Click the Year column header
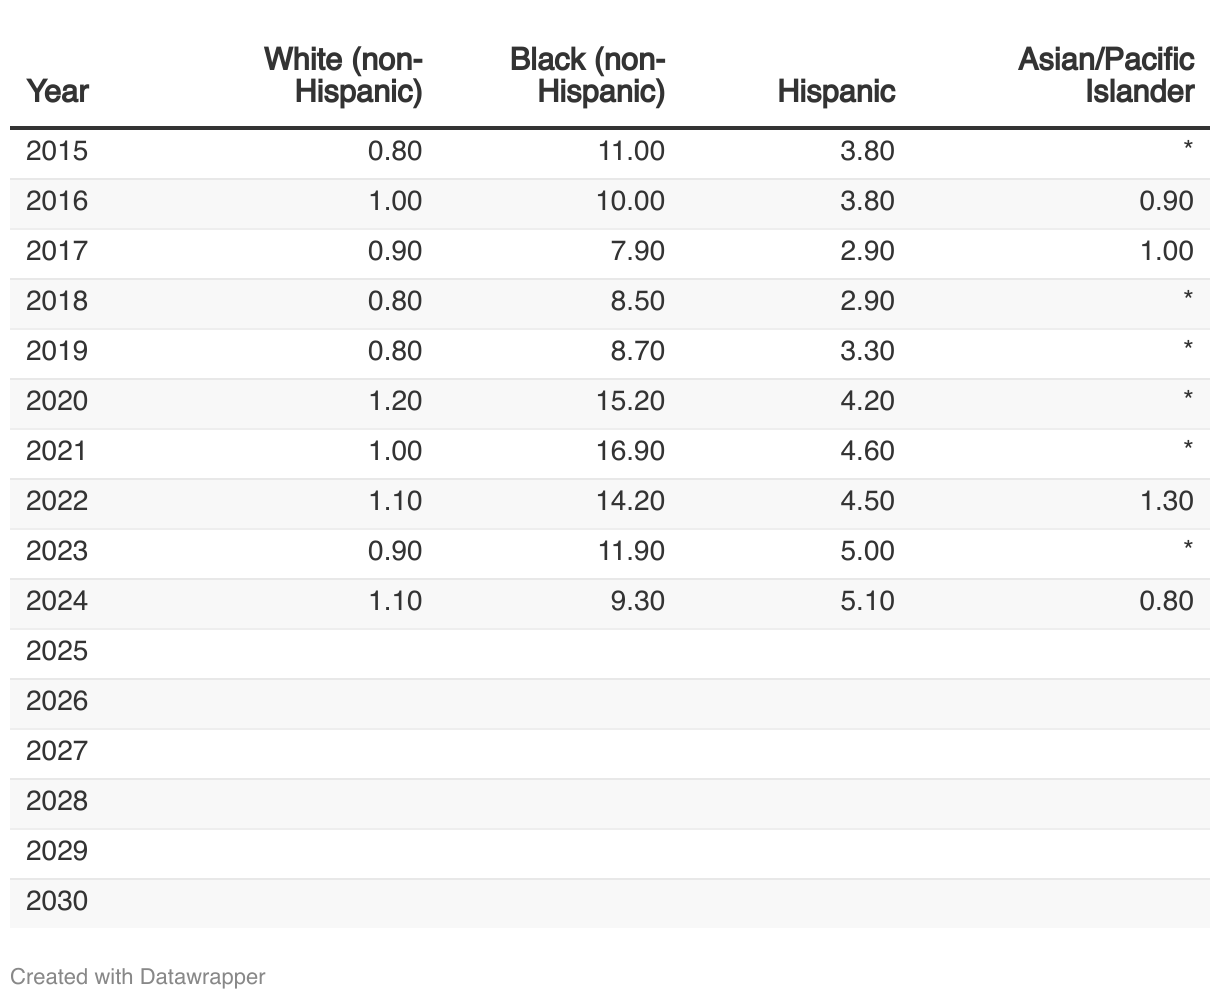Image resolution: width=1220 pixels, height=1000 pixels. click(57, 92)
